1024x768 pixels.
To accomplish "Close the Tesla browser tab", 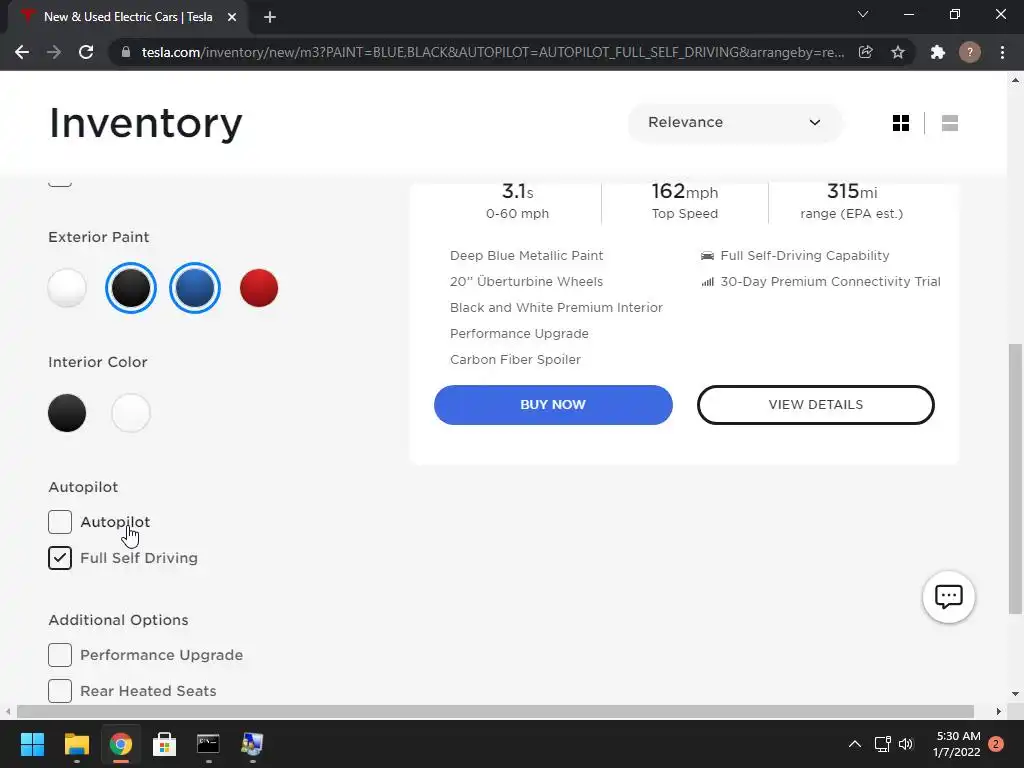I will [232, 17].
